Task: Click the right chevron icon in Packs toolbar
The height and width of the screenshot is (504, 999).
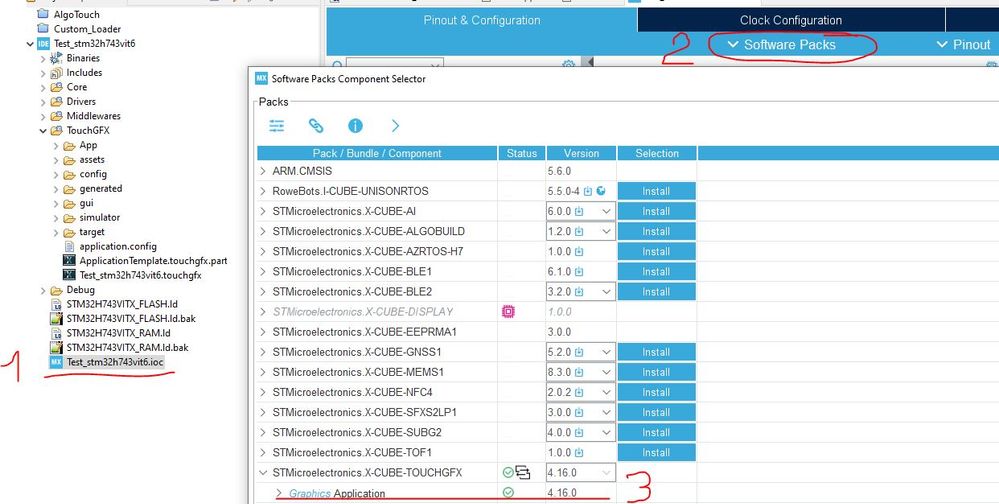Action: pos(395,126)
